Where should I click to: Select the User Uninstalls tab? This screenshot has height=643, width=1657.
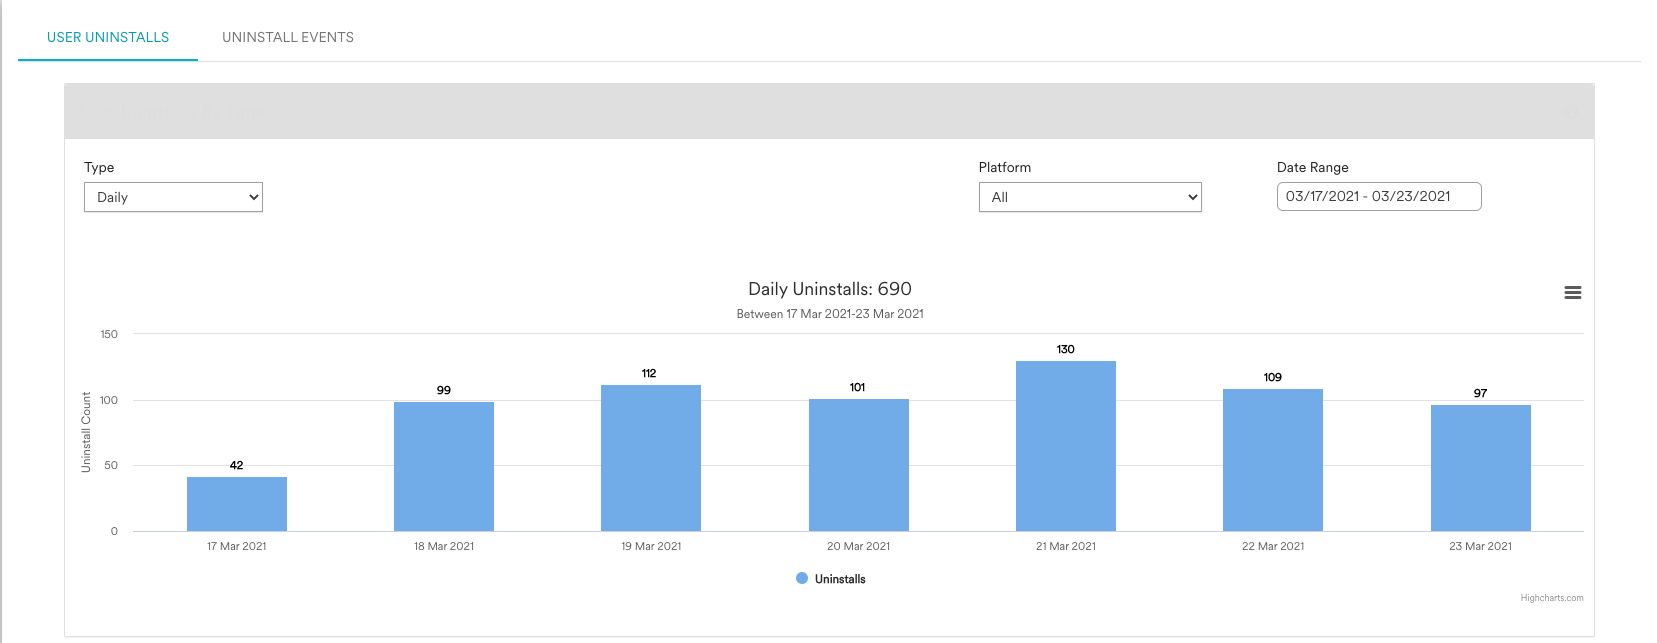coord(108,37)
